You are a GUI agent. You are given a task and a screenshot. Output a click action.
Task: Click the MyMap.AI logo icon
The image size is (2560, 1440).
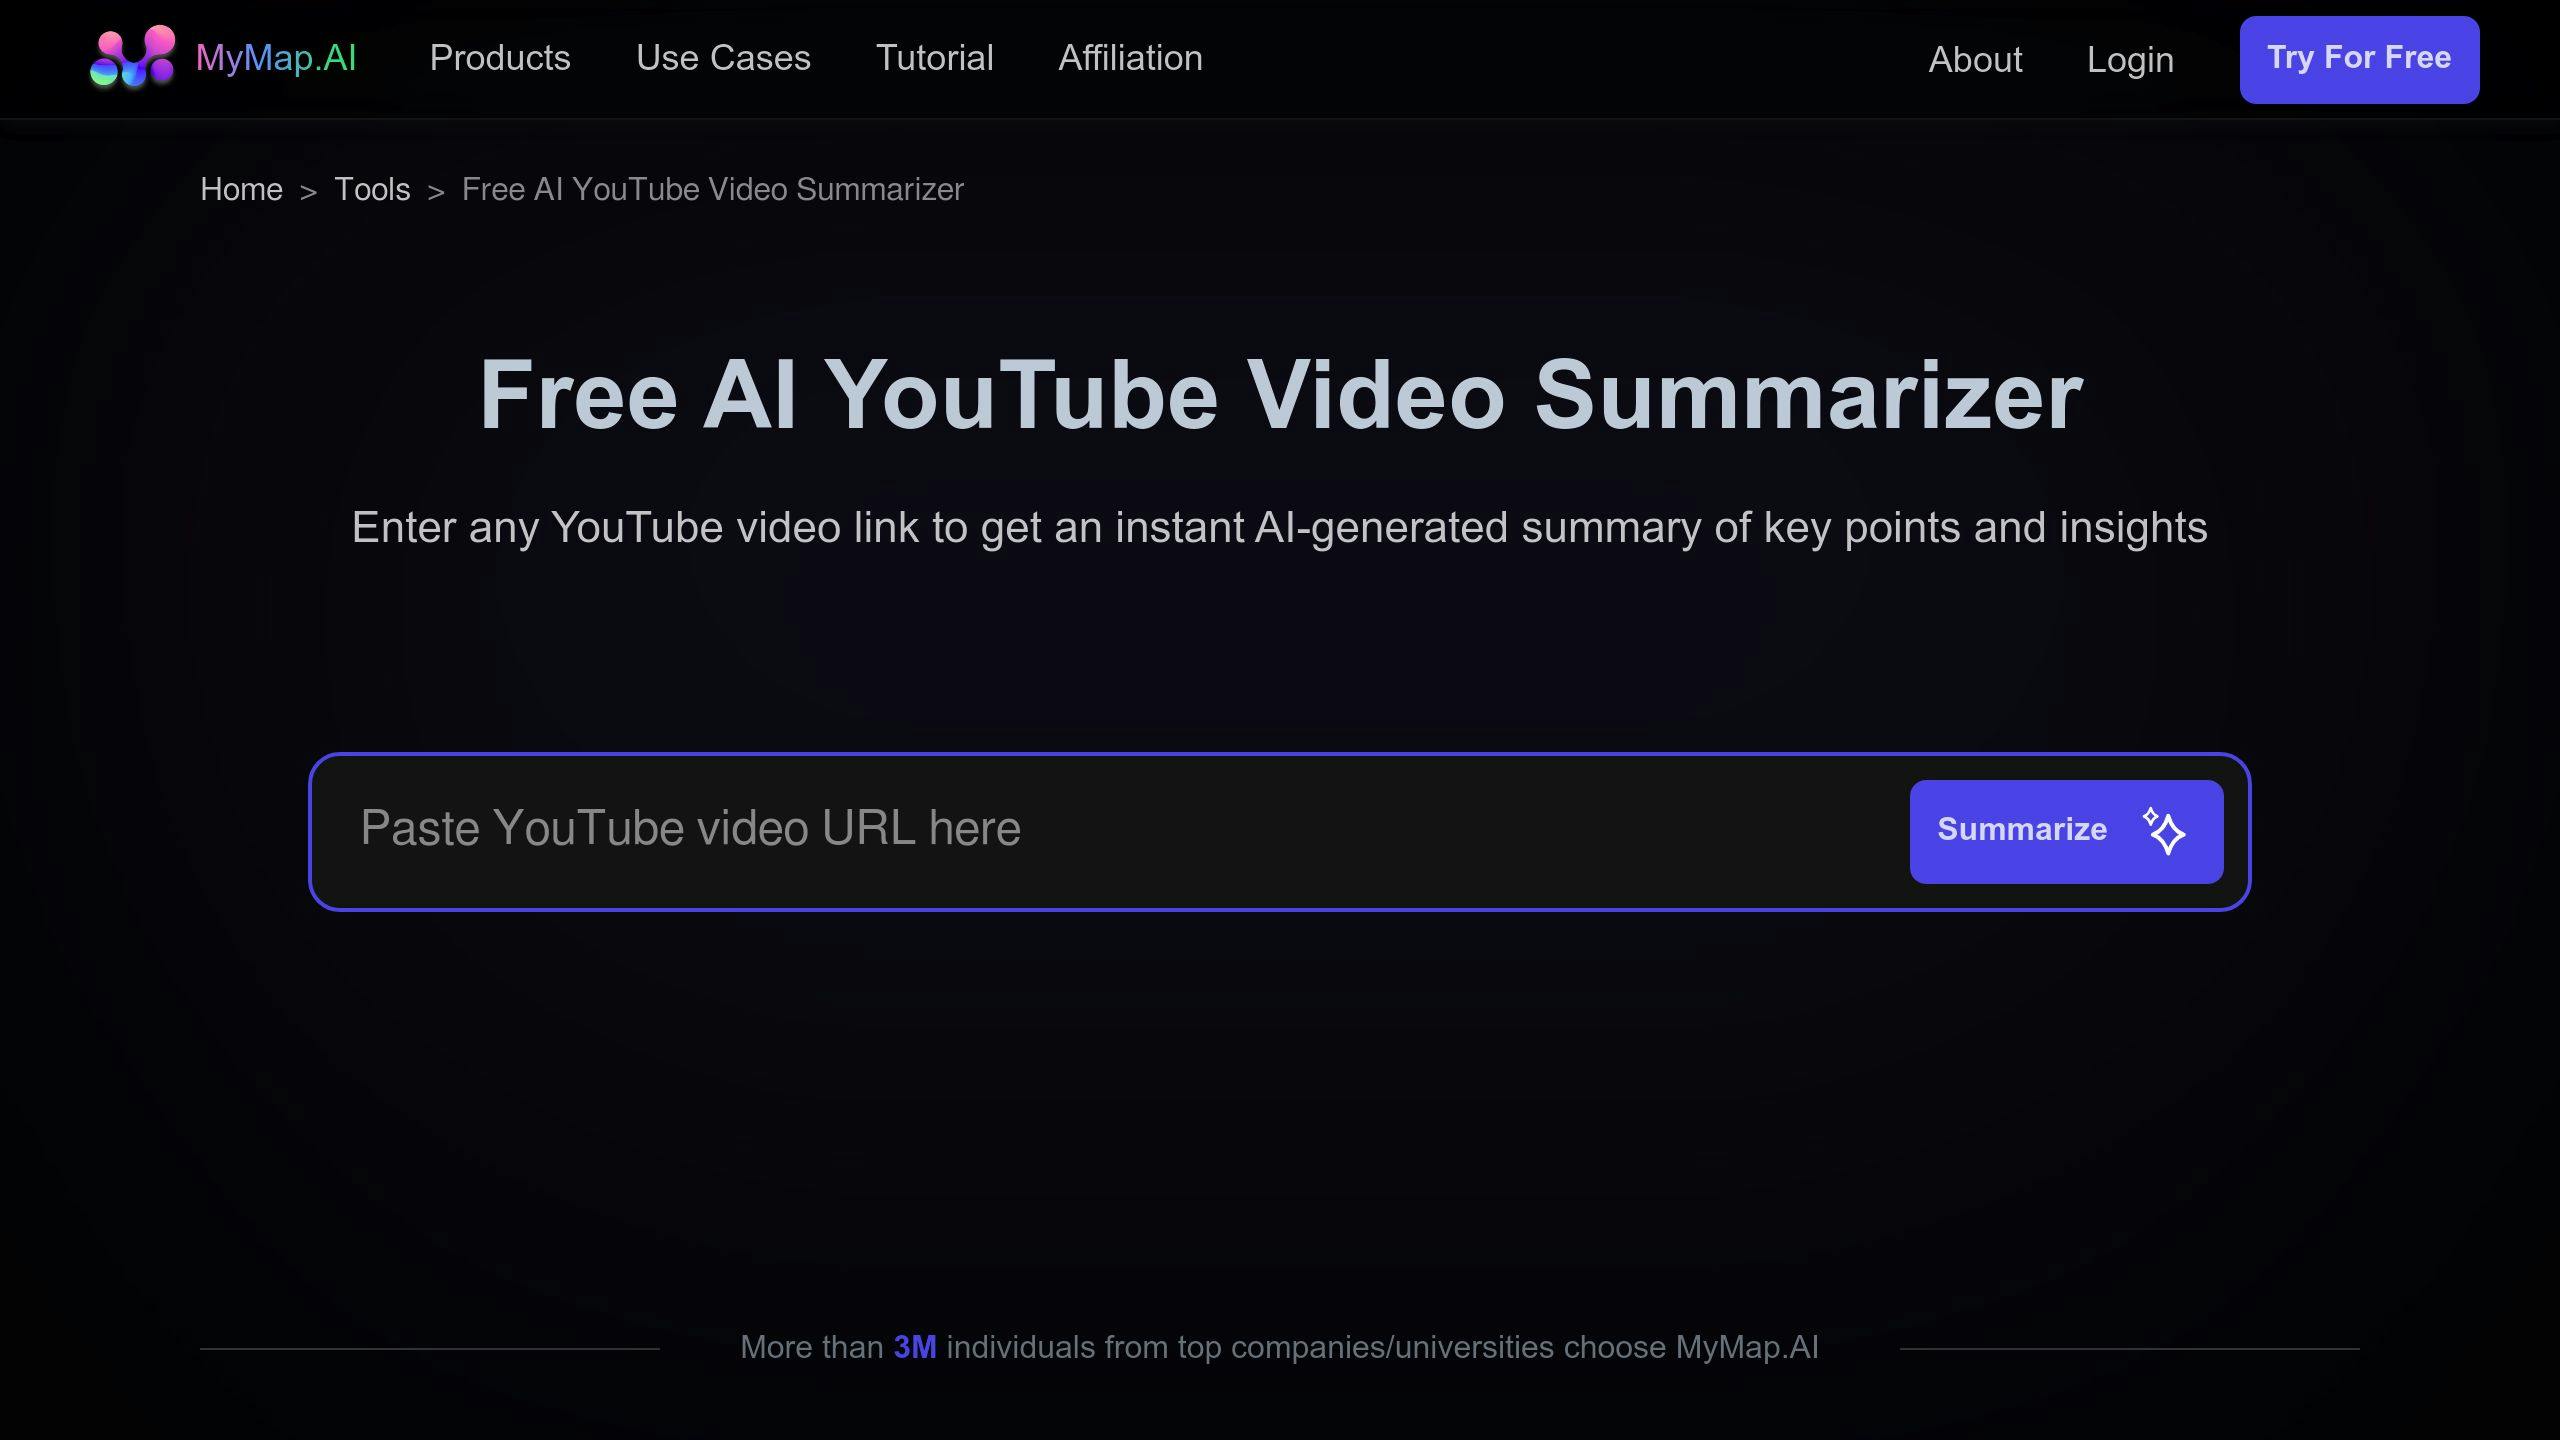click(132, 58)
